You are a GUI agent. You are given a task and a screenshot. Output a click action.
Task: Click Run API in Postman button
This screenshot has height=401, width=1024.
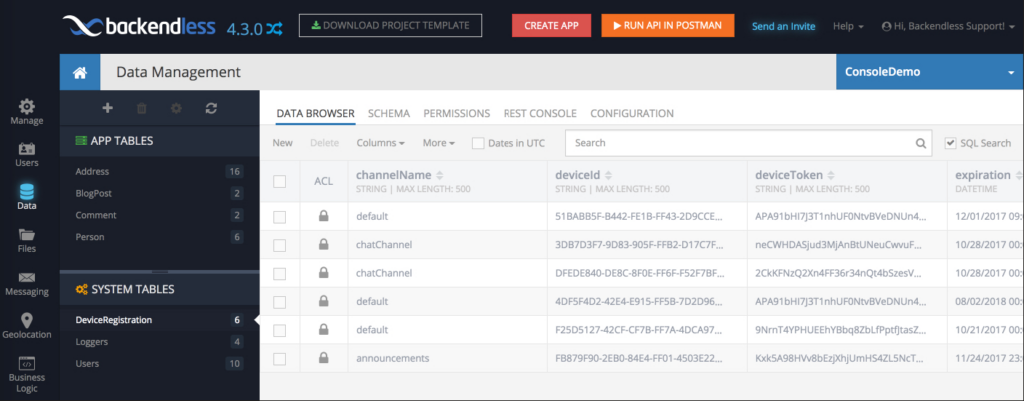(667, 25)
